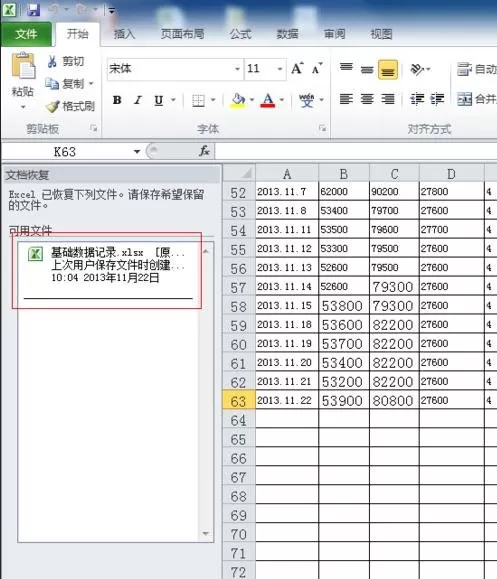Switch to the 数据 data tab
This screenshot has width=497, height=579.
click(287, 34)
